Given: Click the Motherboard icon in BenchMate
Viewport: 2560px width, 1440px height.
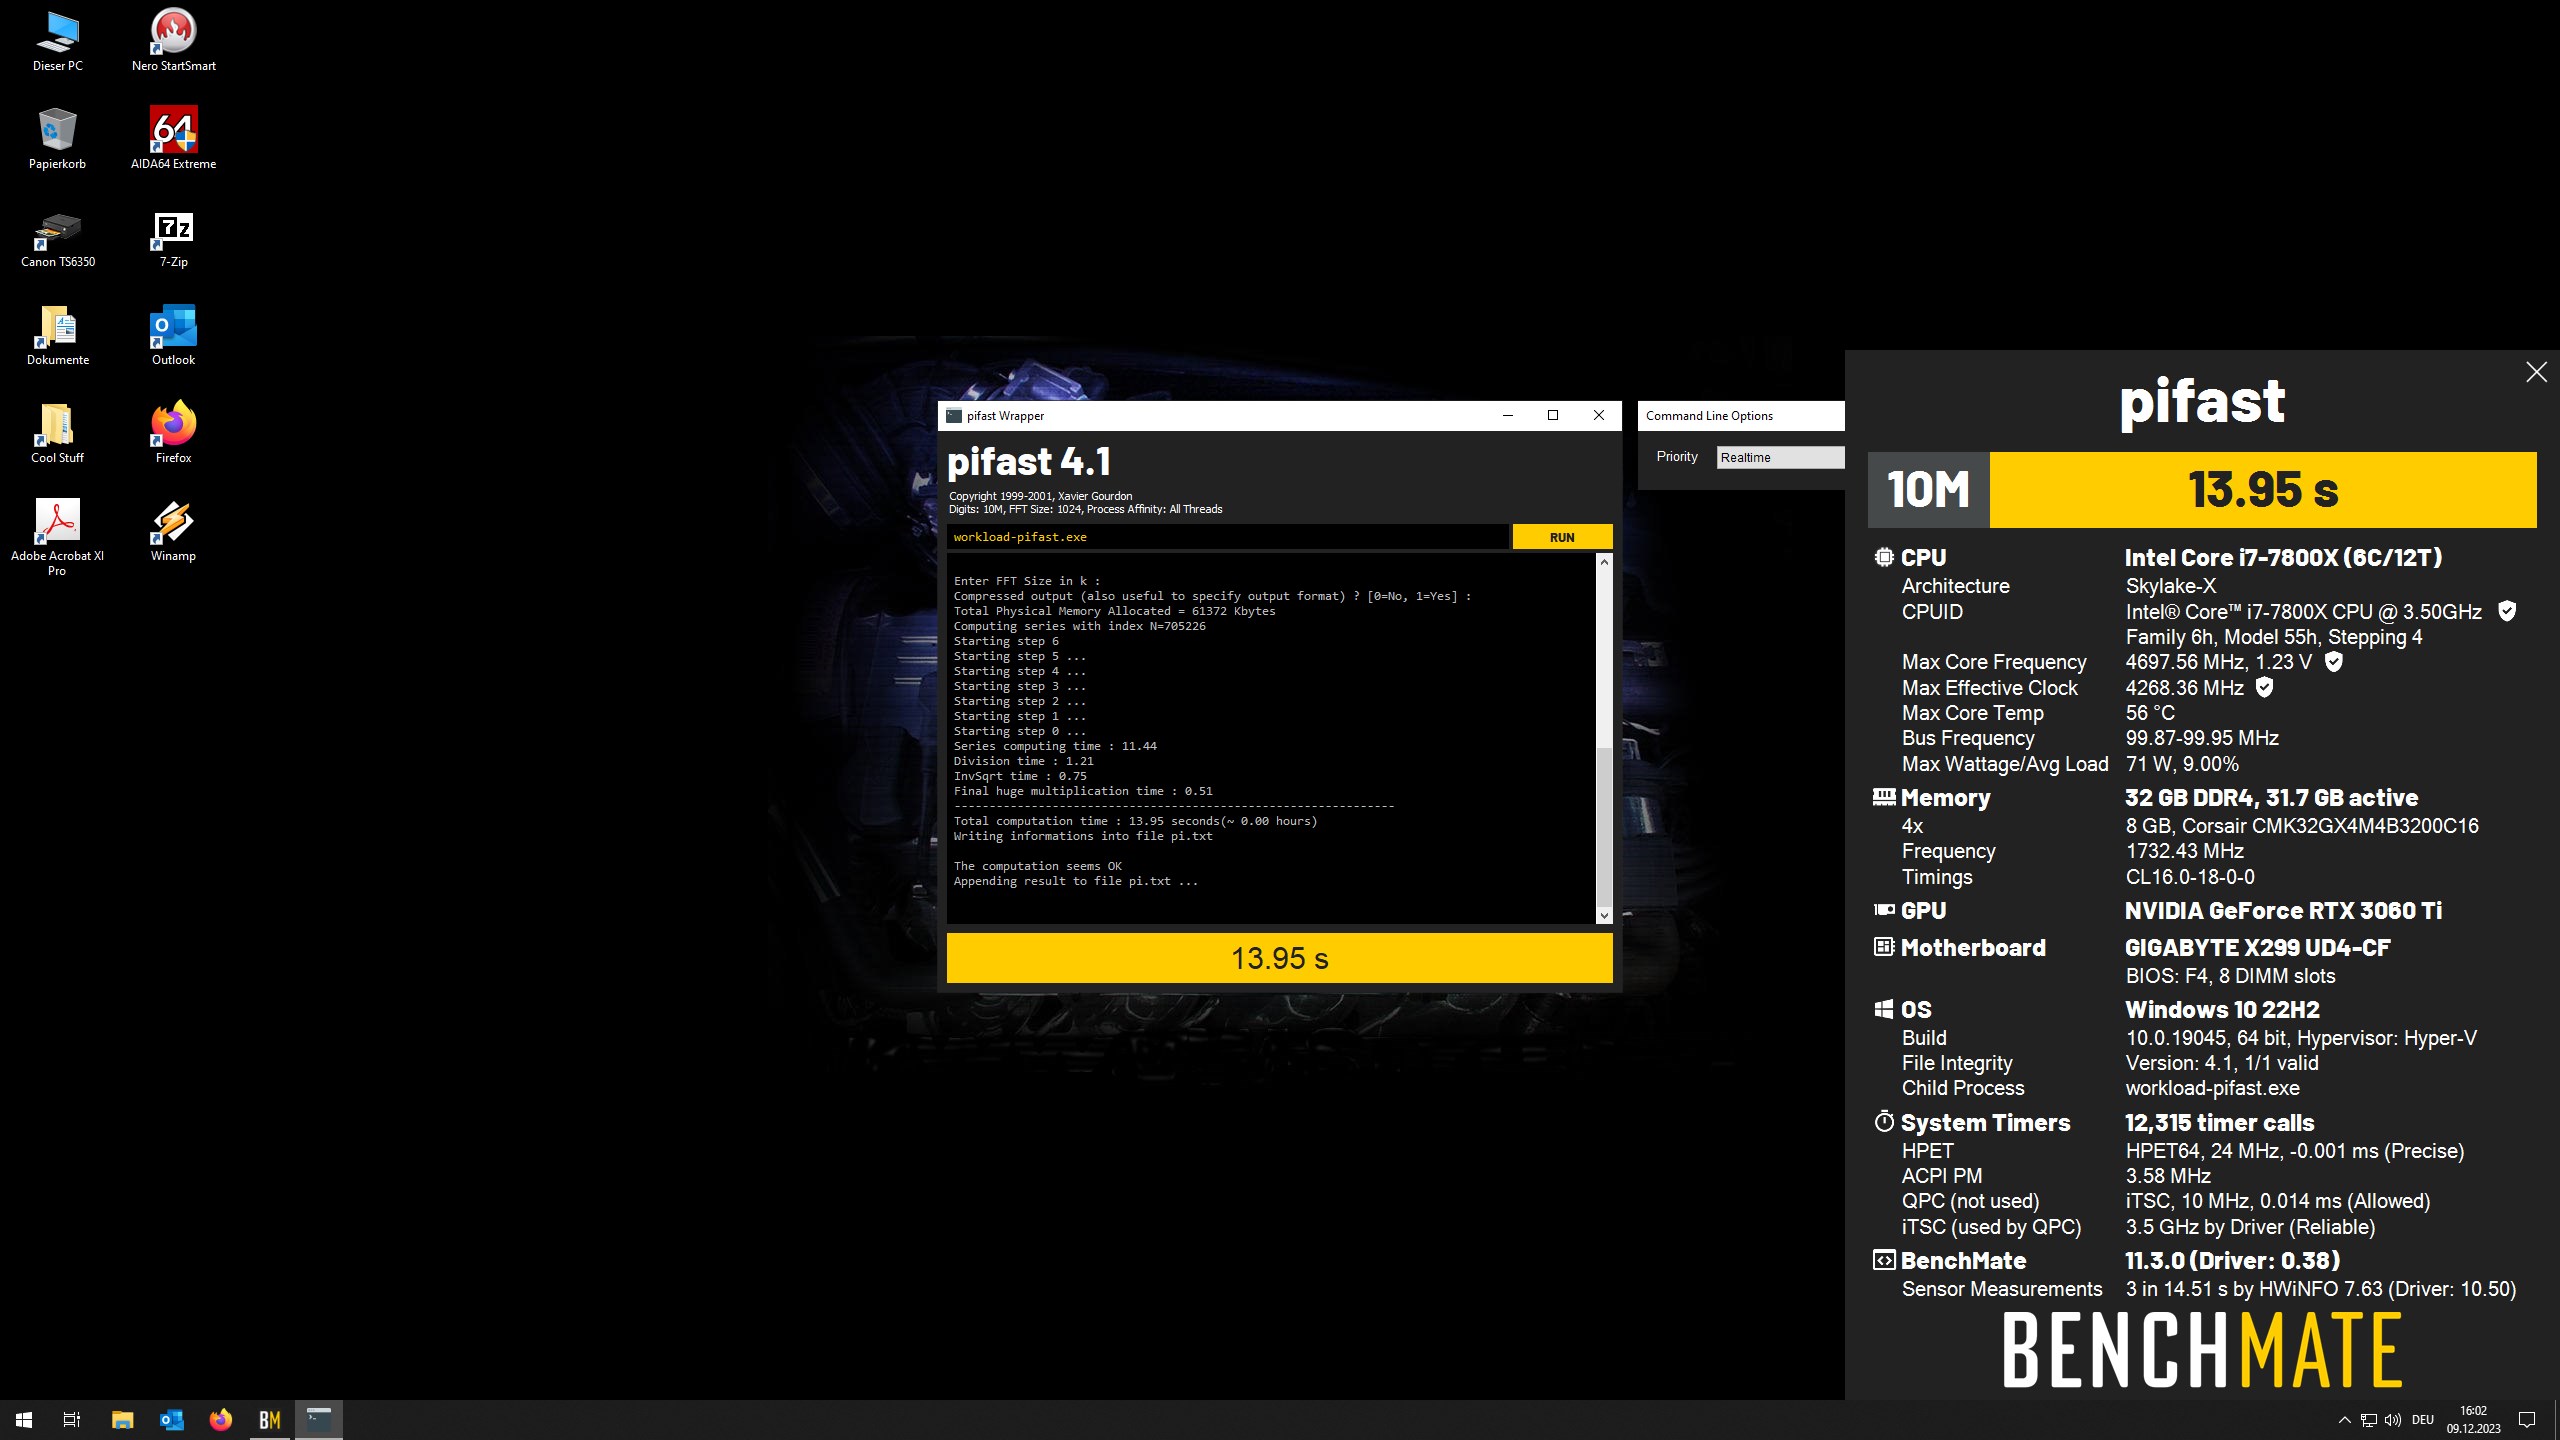Looking at the screenshot, I should pos(1884,946).
